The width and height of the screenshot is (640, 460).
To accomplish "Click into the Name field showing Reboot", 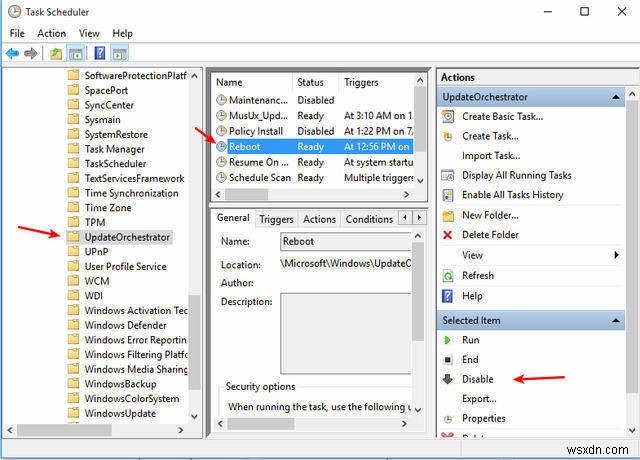I will click(x=346, y=242).
